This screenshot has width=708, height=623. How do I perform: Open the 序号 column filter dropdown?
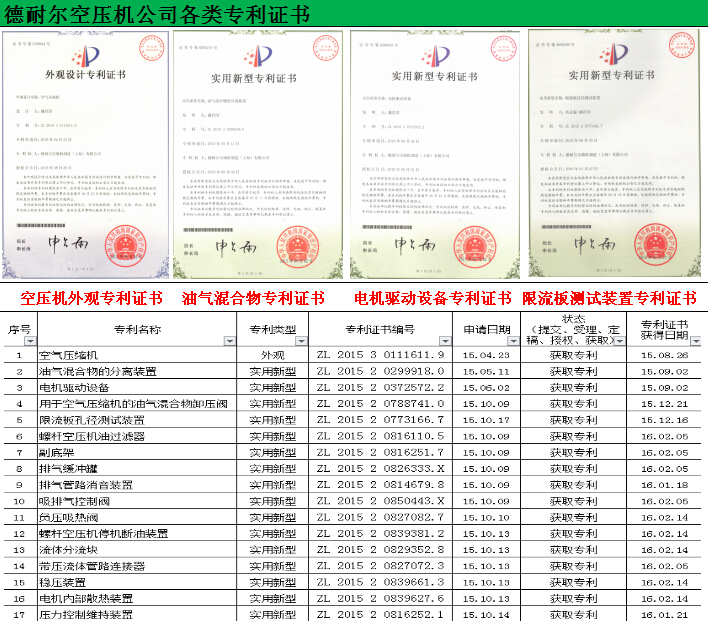coord(31,341)
